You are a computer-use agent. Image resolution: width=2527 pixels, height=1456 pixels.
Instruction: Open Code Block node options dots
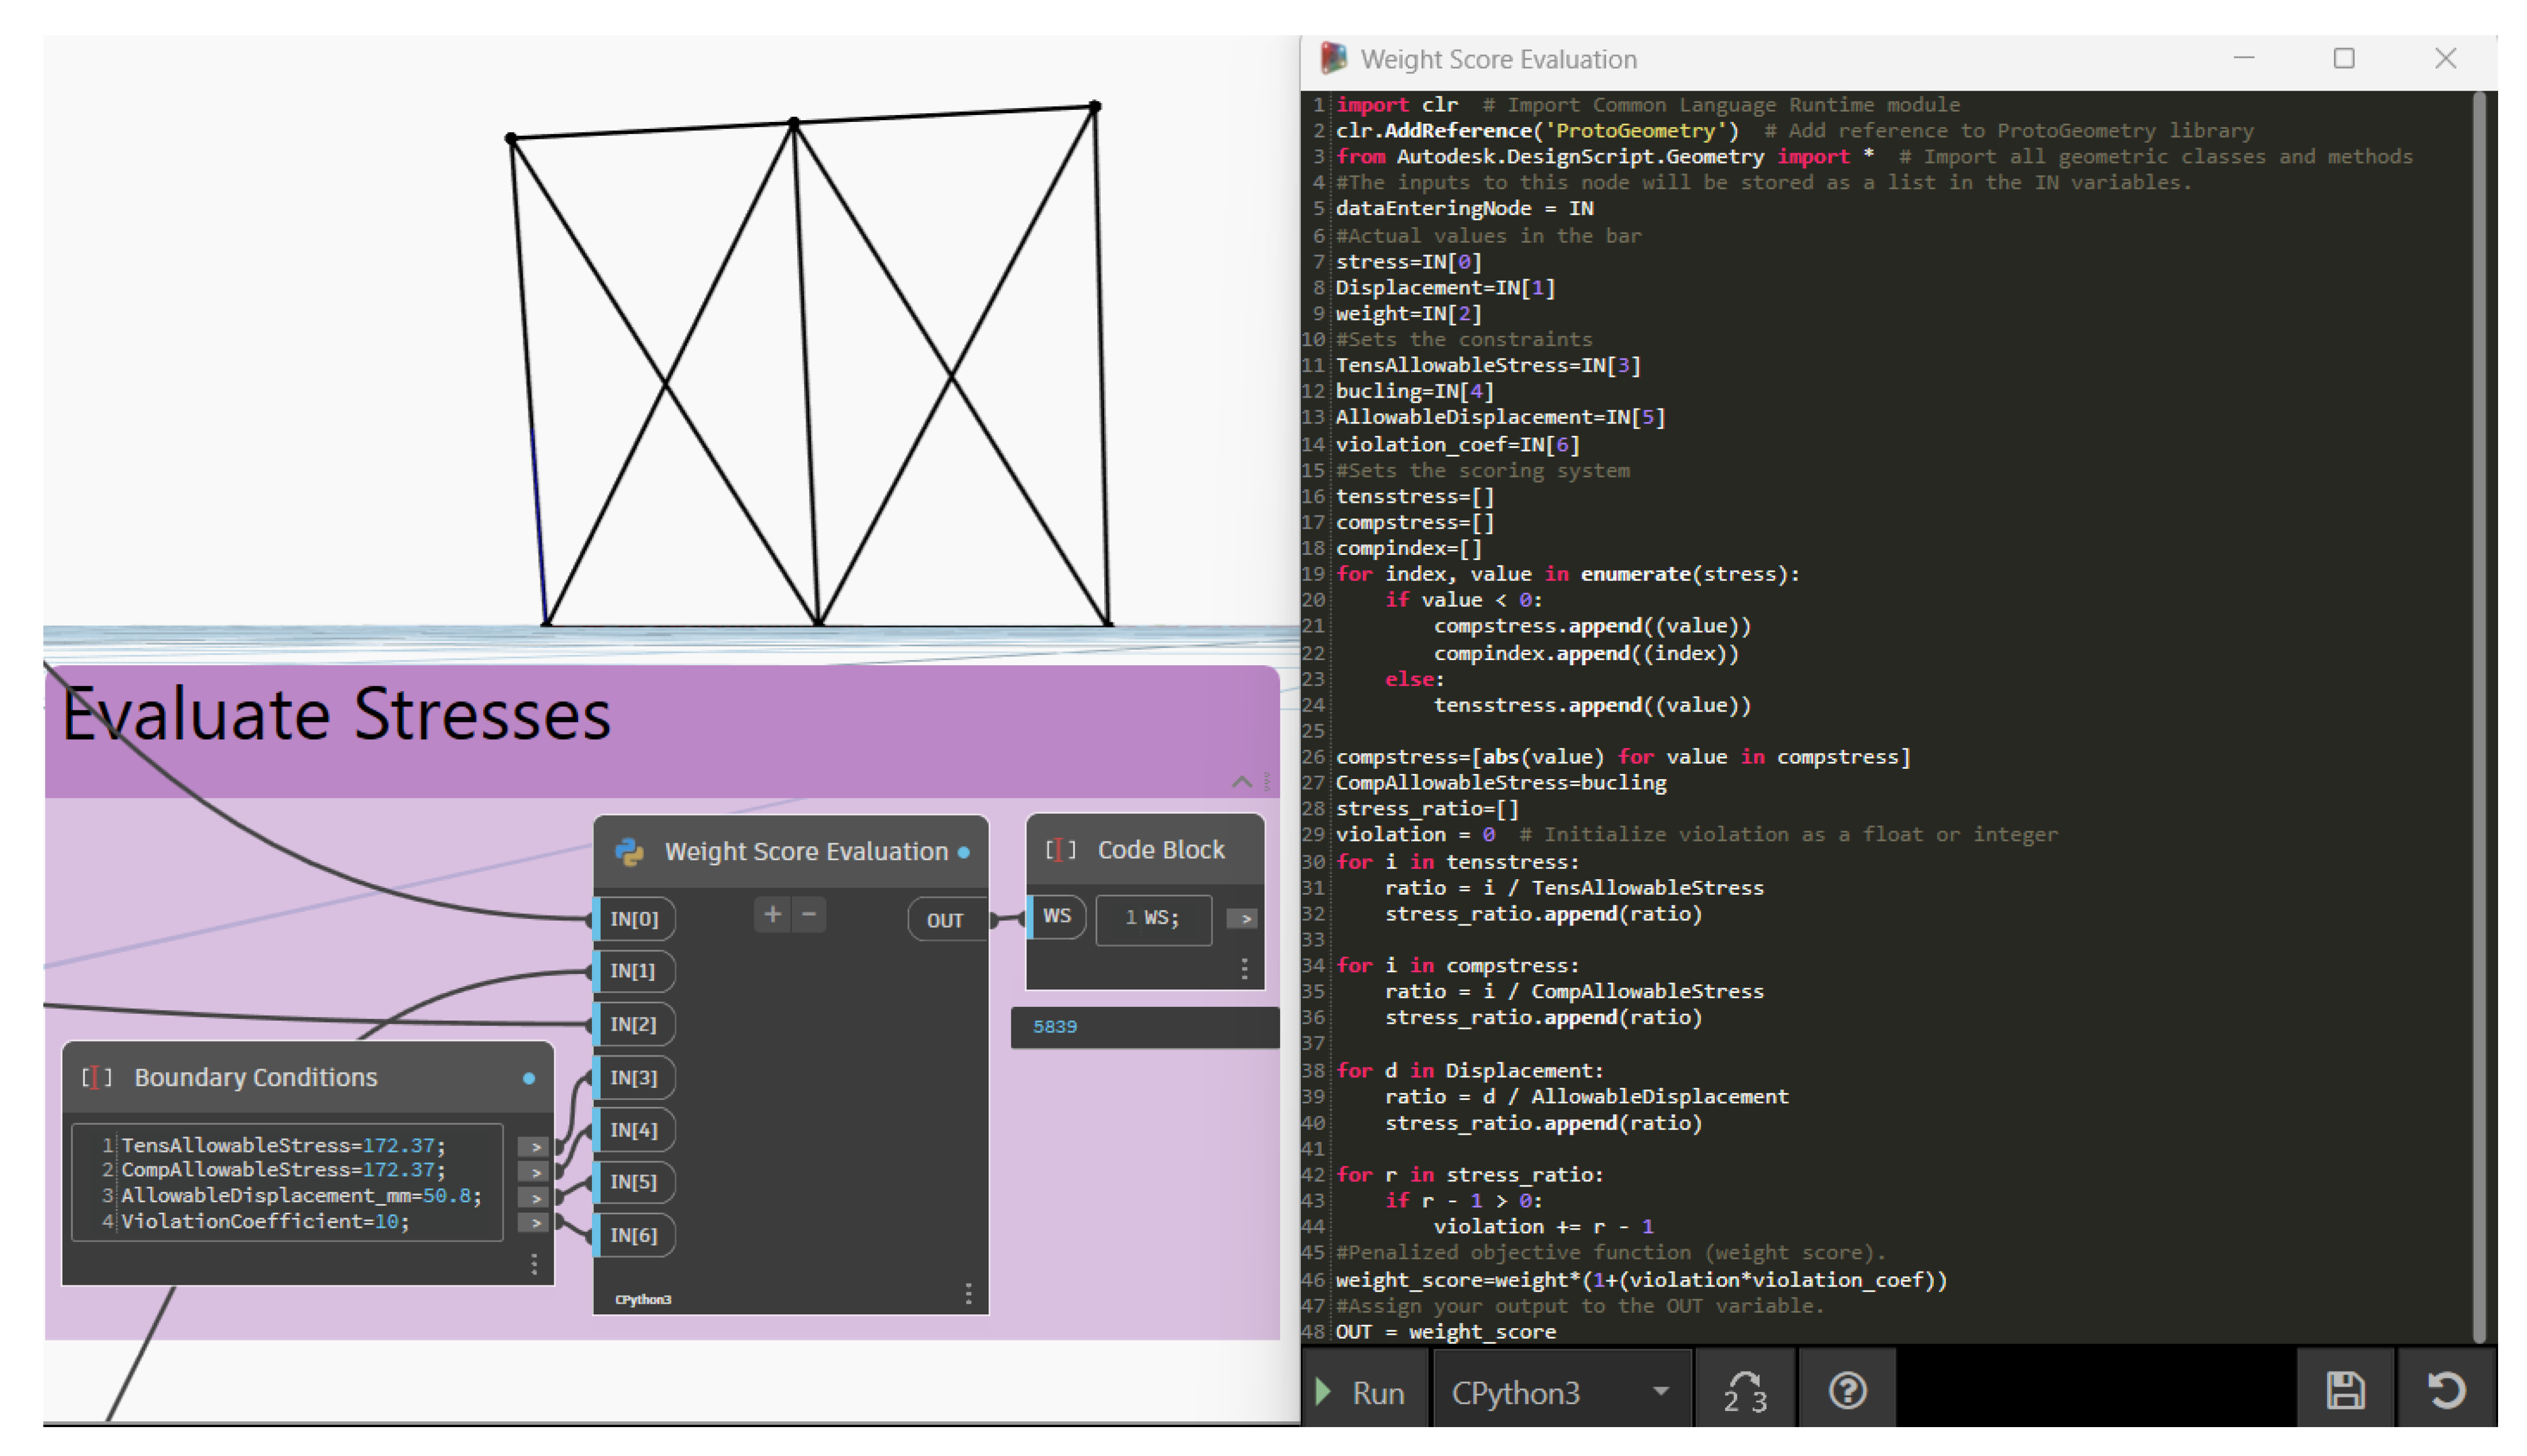(1244, 968)
